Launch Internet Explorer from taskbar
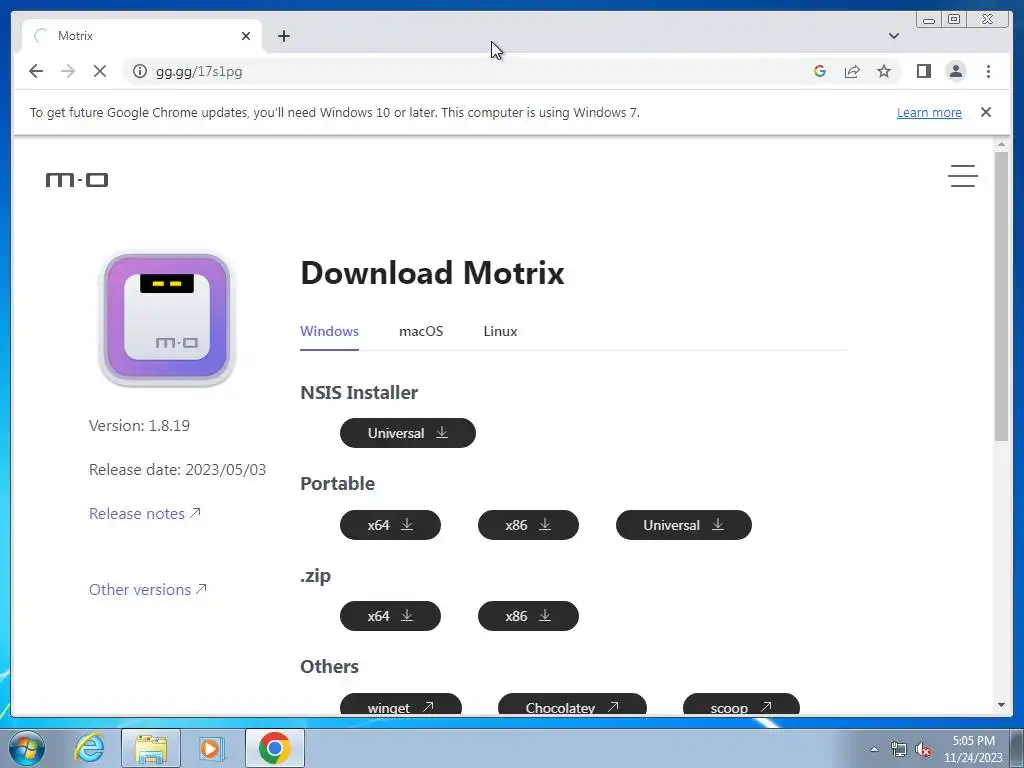 point(89,748)
